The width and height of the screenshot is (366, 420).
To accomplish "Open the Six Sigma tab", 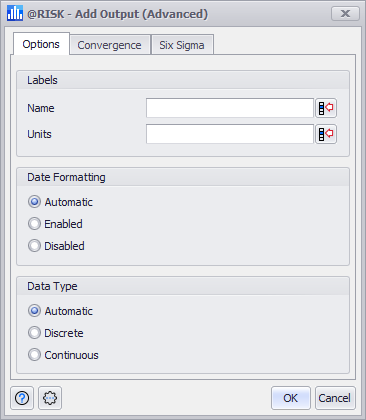I will click(182, 45).
